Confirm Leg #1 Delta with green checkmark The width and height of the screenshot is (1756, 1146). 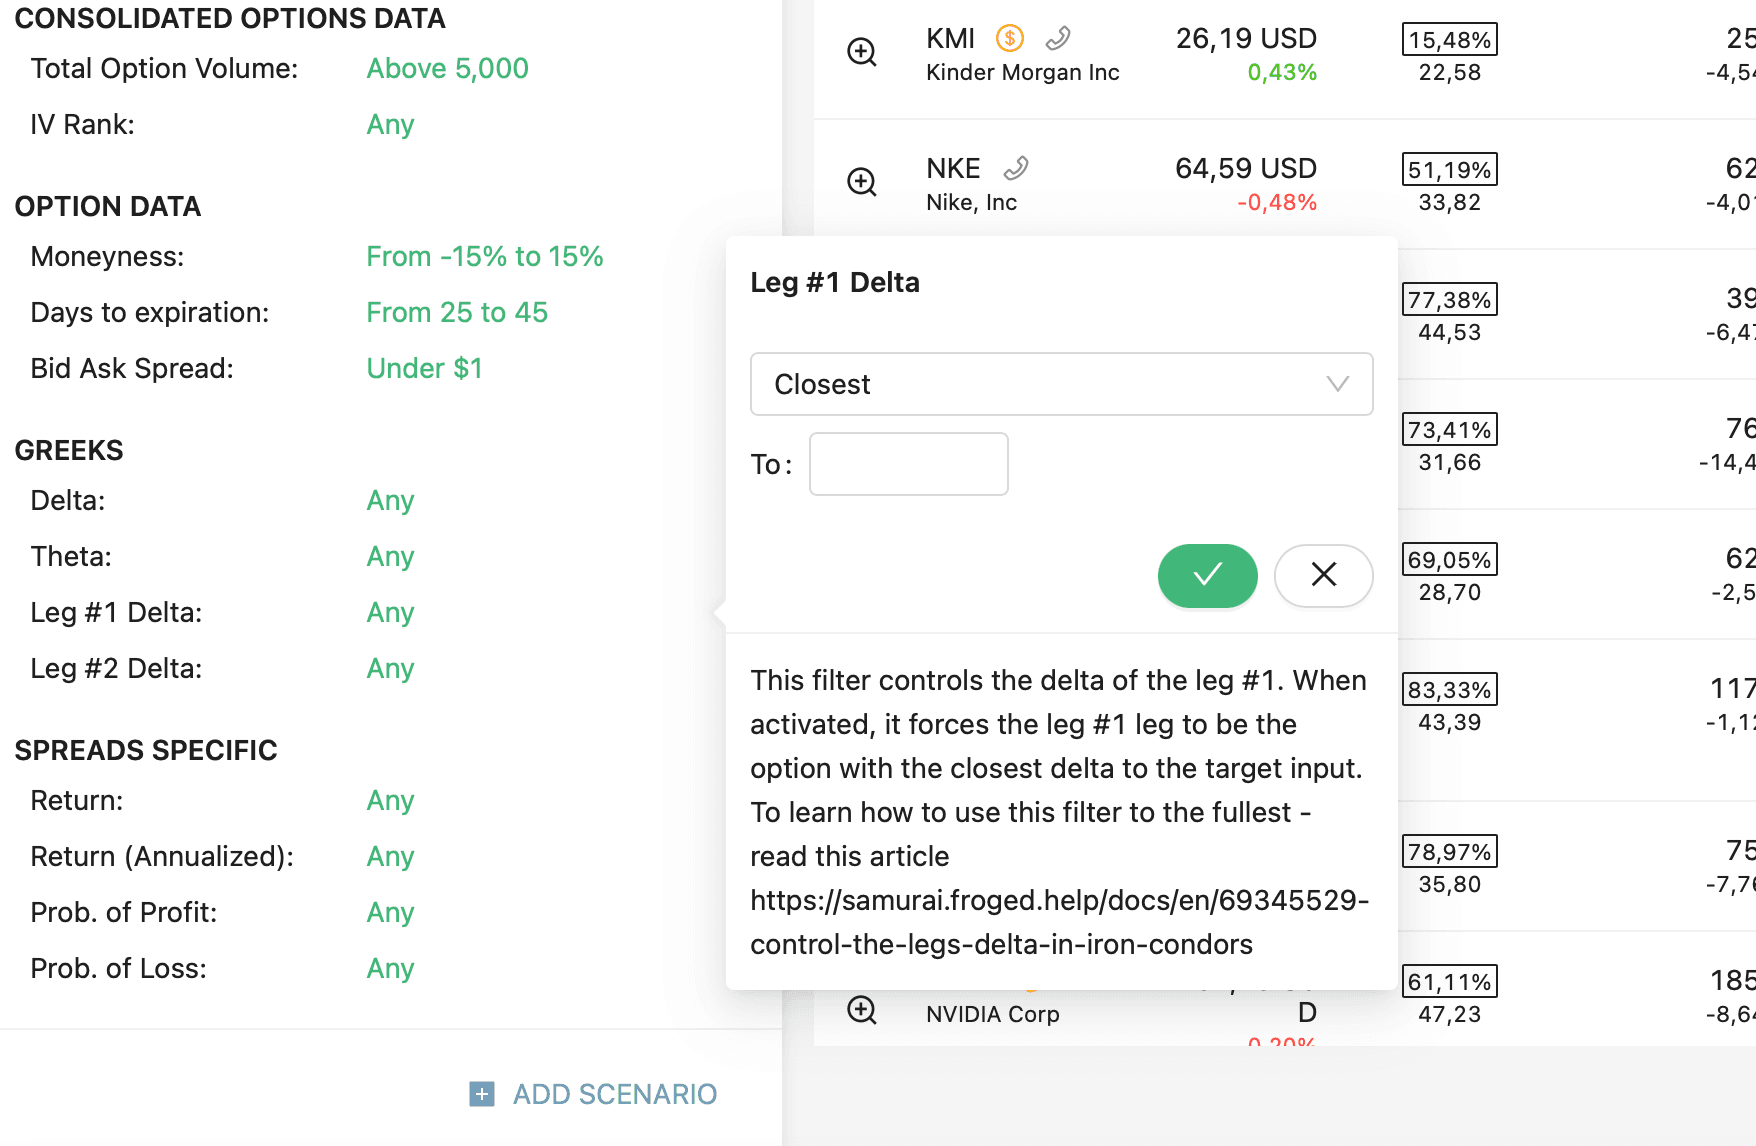click(1208, 575)
